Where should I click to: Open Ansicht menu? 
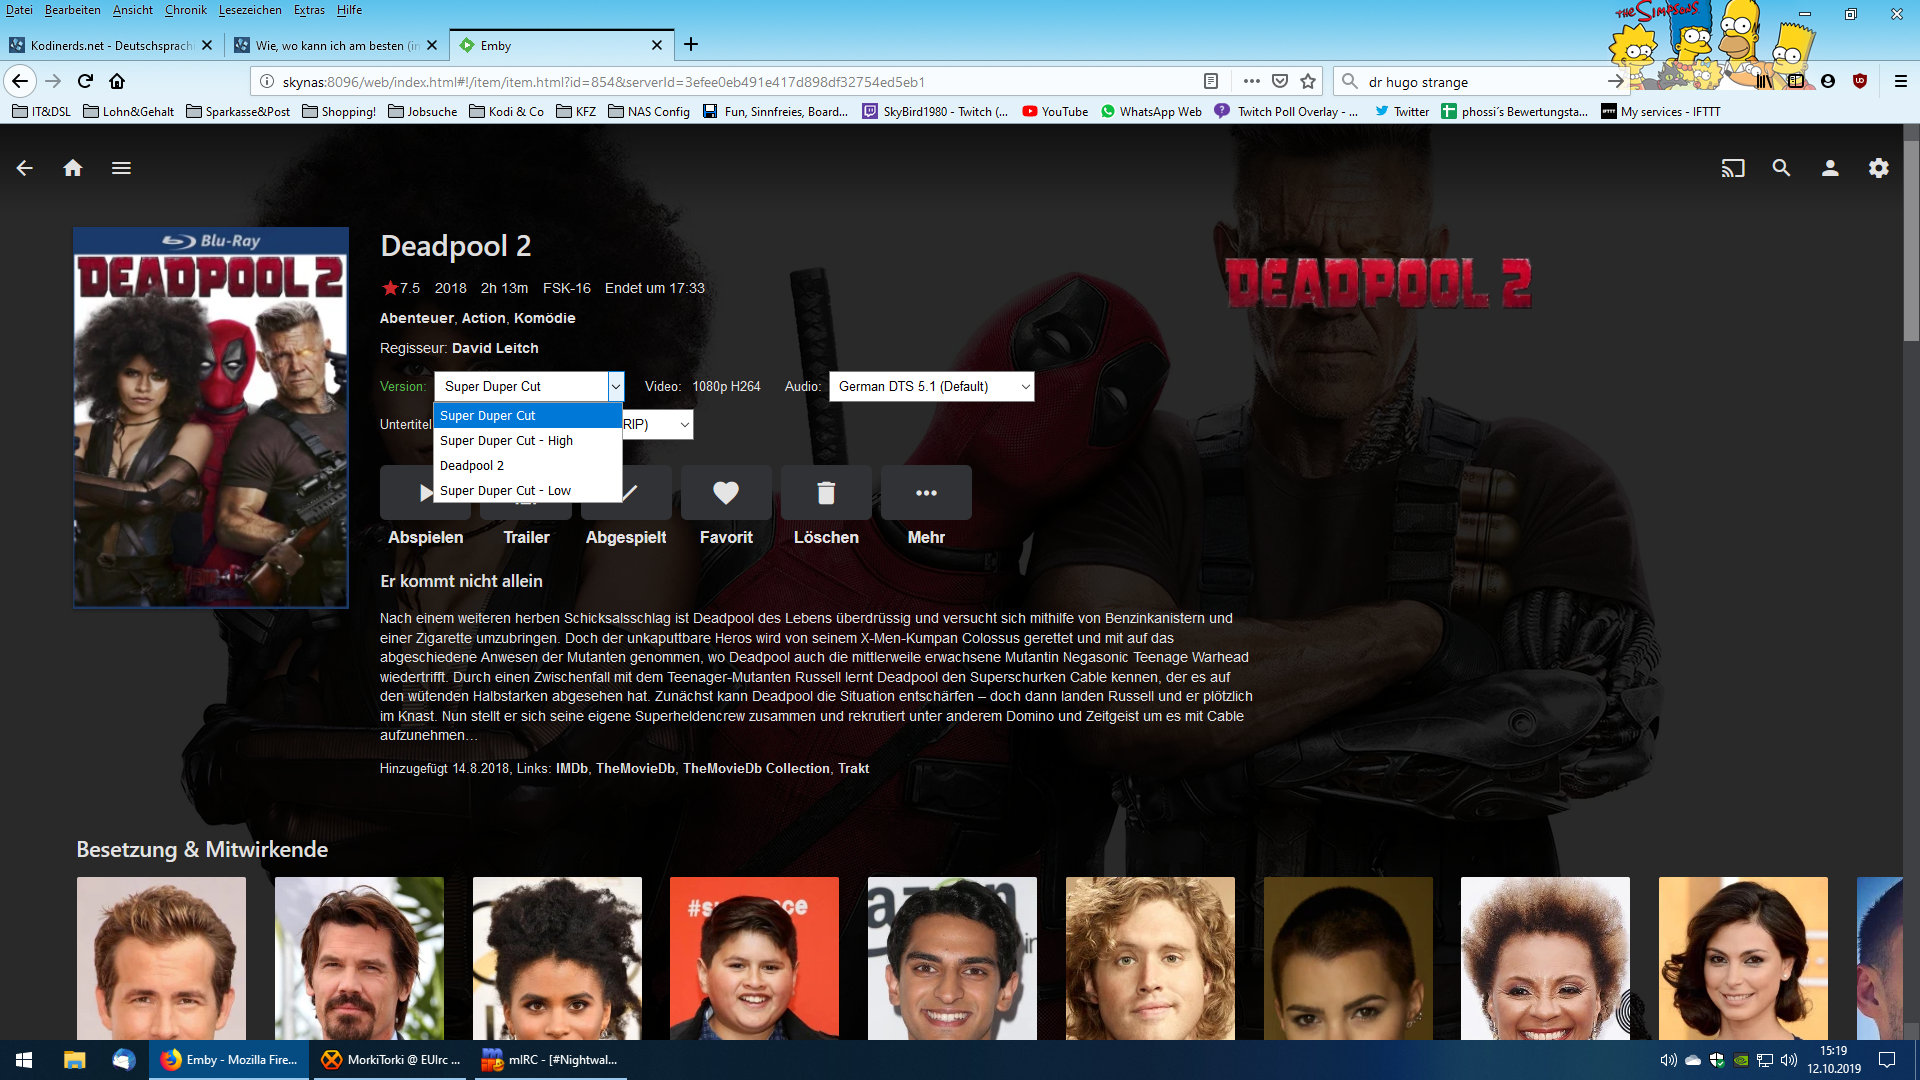(132, 10)
